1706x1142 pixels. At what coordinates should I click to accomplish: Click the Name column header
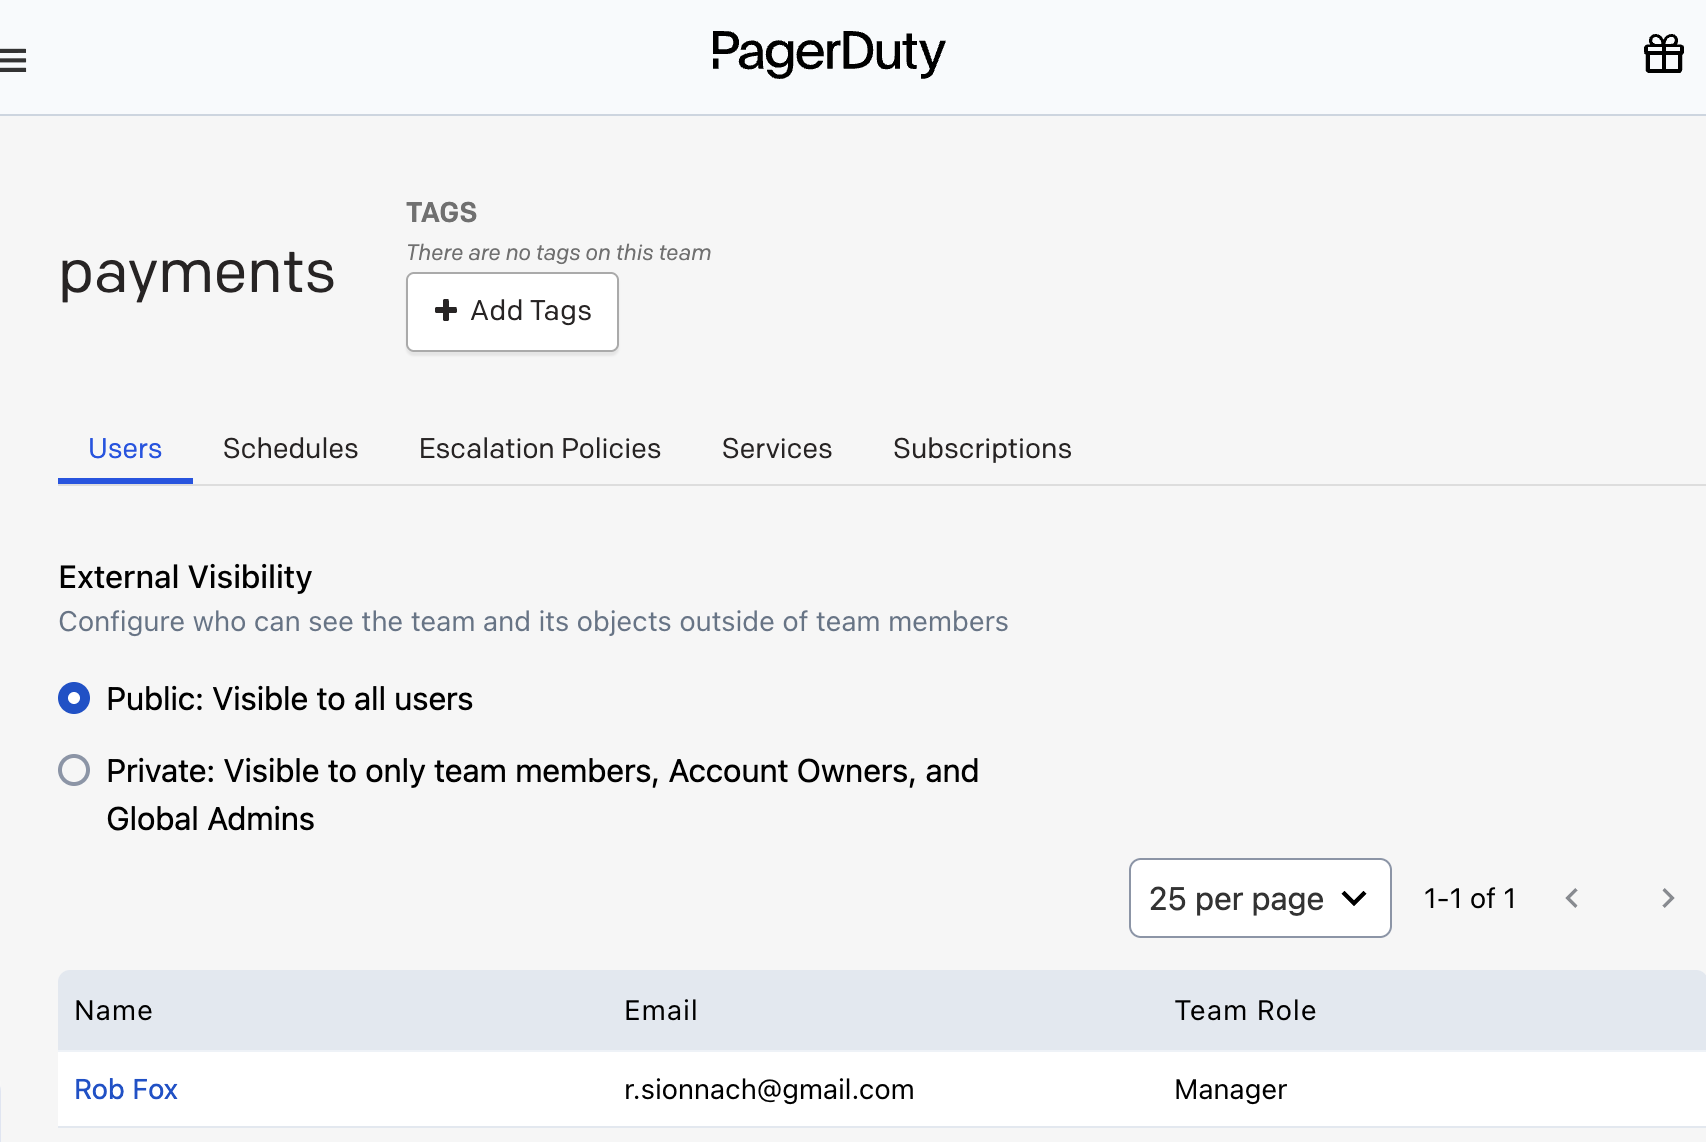[x=113, y=1010]
